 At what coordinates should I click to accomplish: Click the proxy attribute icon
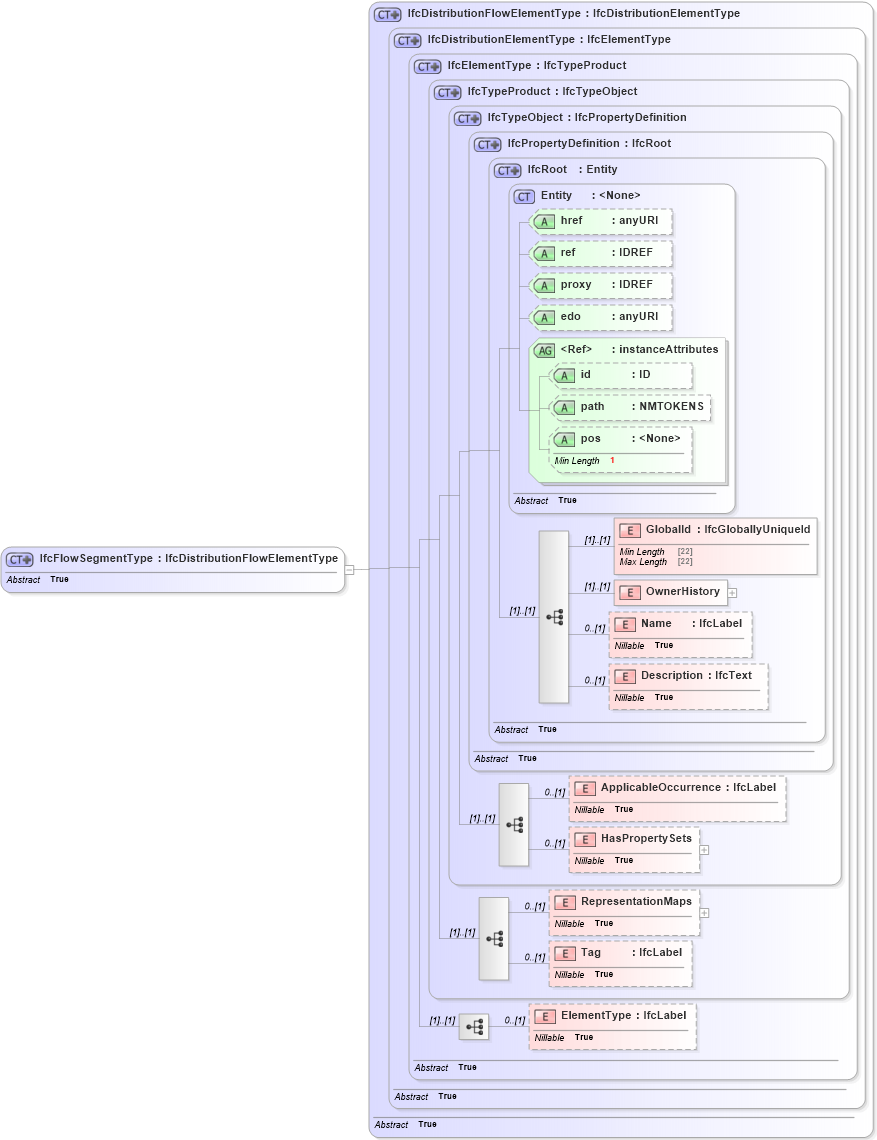pos(545,285)
